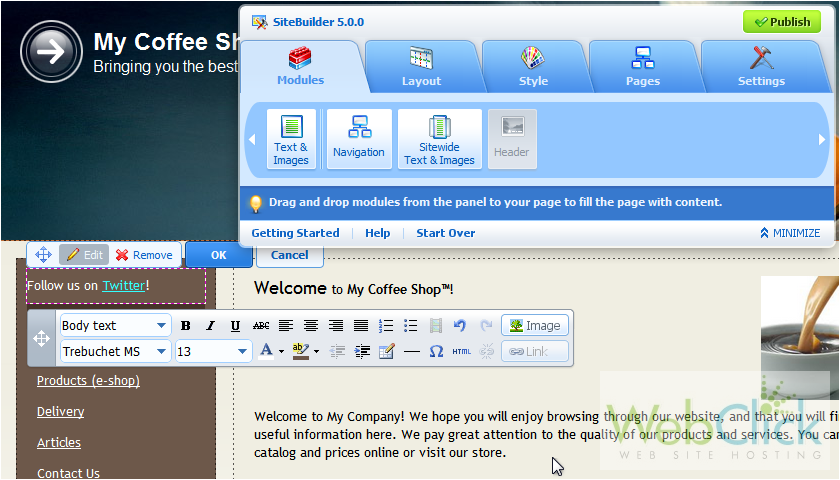This screenshot has height=480, width=840.
Task: Align text left
Action: click(x=286, y=326)
